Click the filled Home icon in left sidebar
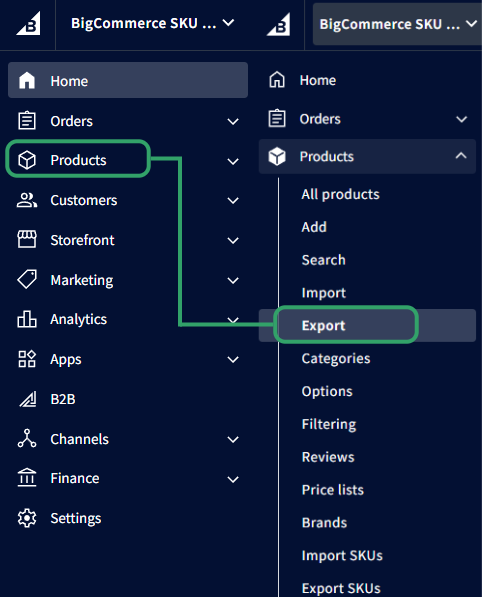 pyautogui.click(x=27, y=80)
